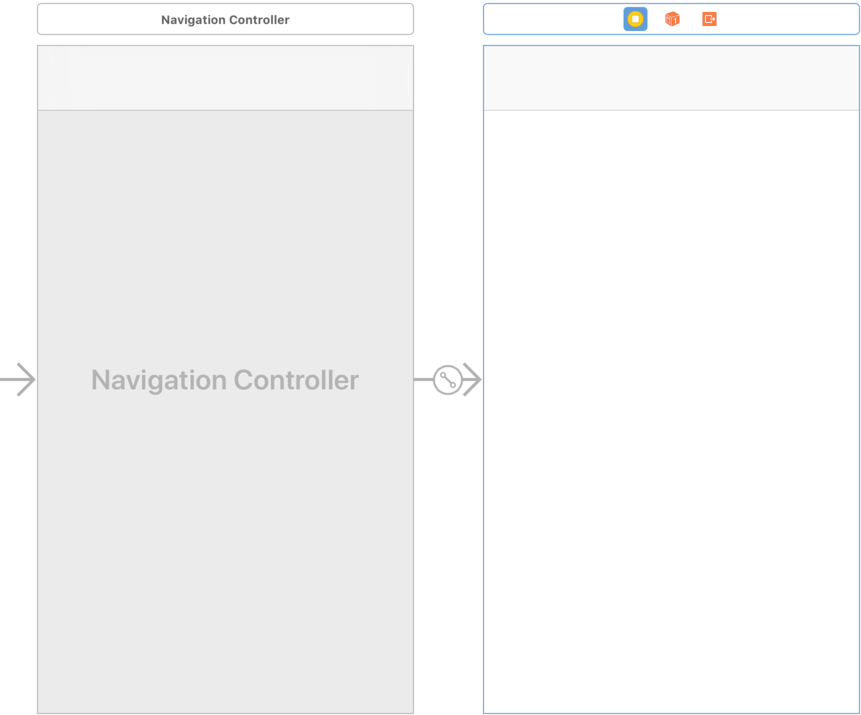This screenshot has width=861, height=715.
Task: Click the bottom of the white view
Action: [x=671, y=690]
